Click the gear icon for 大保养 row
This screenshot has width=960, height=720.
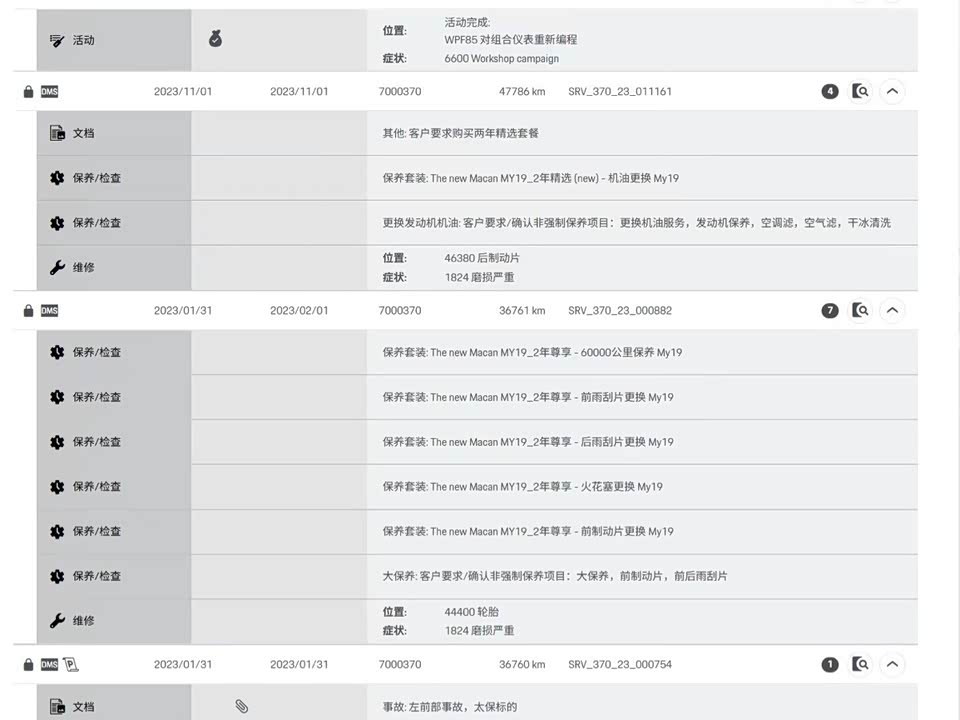click(x=57, y=576)
